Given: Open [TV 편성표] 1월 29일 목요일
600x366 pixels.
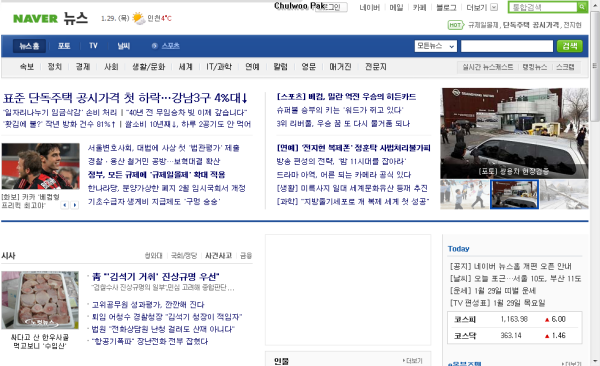Looking at the screenshot, I should (x=497, y=303).
